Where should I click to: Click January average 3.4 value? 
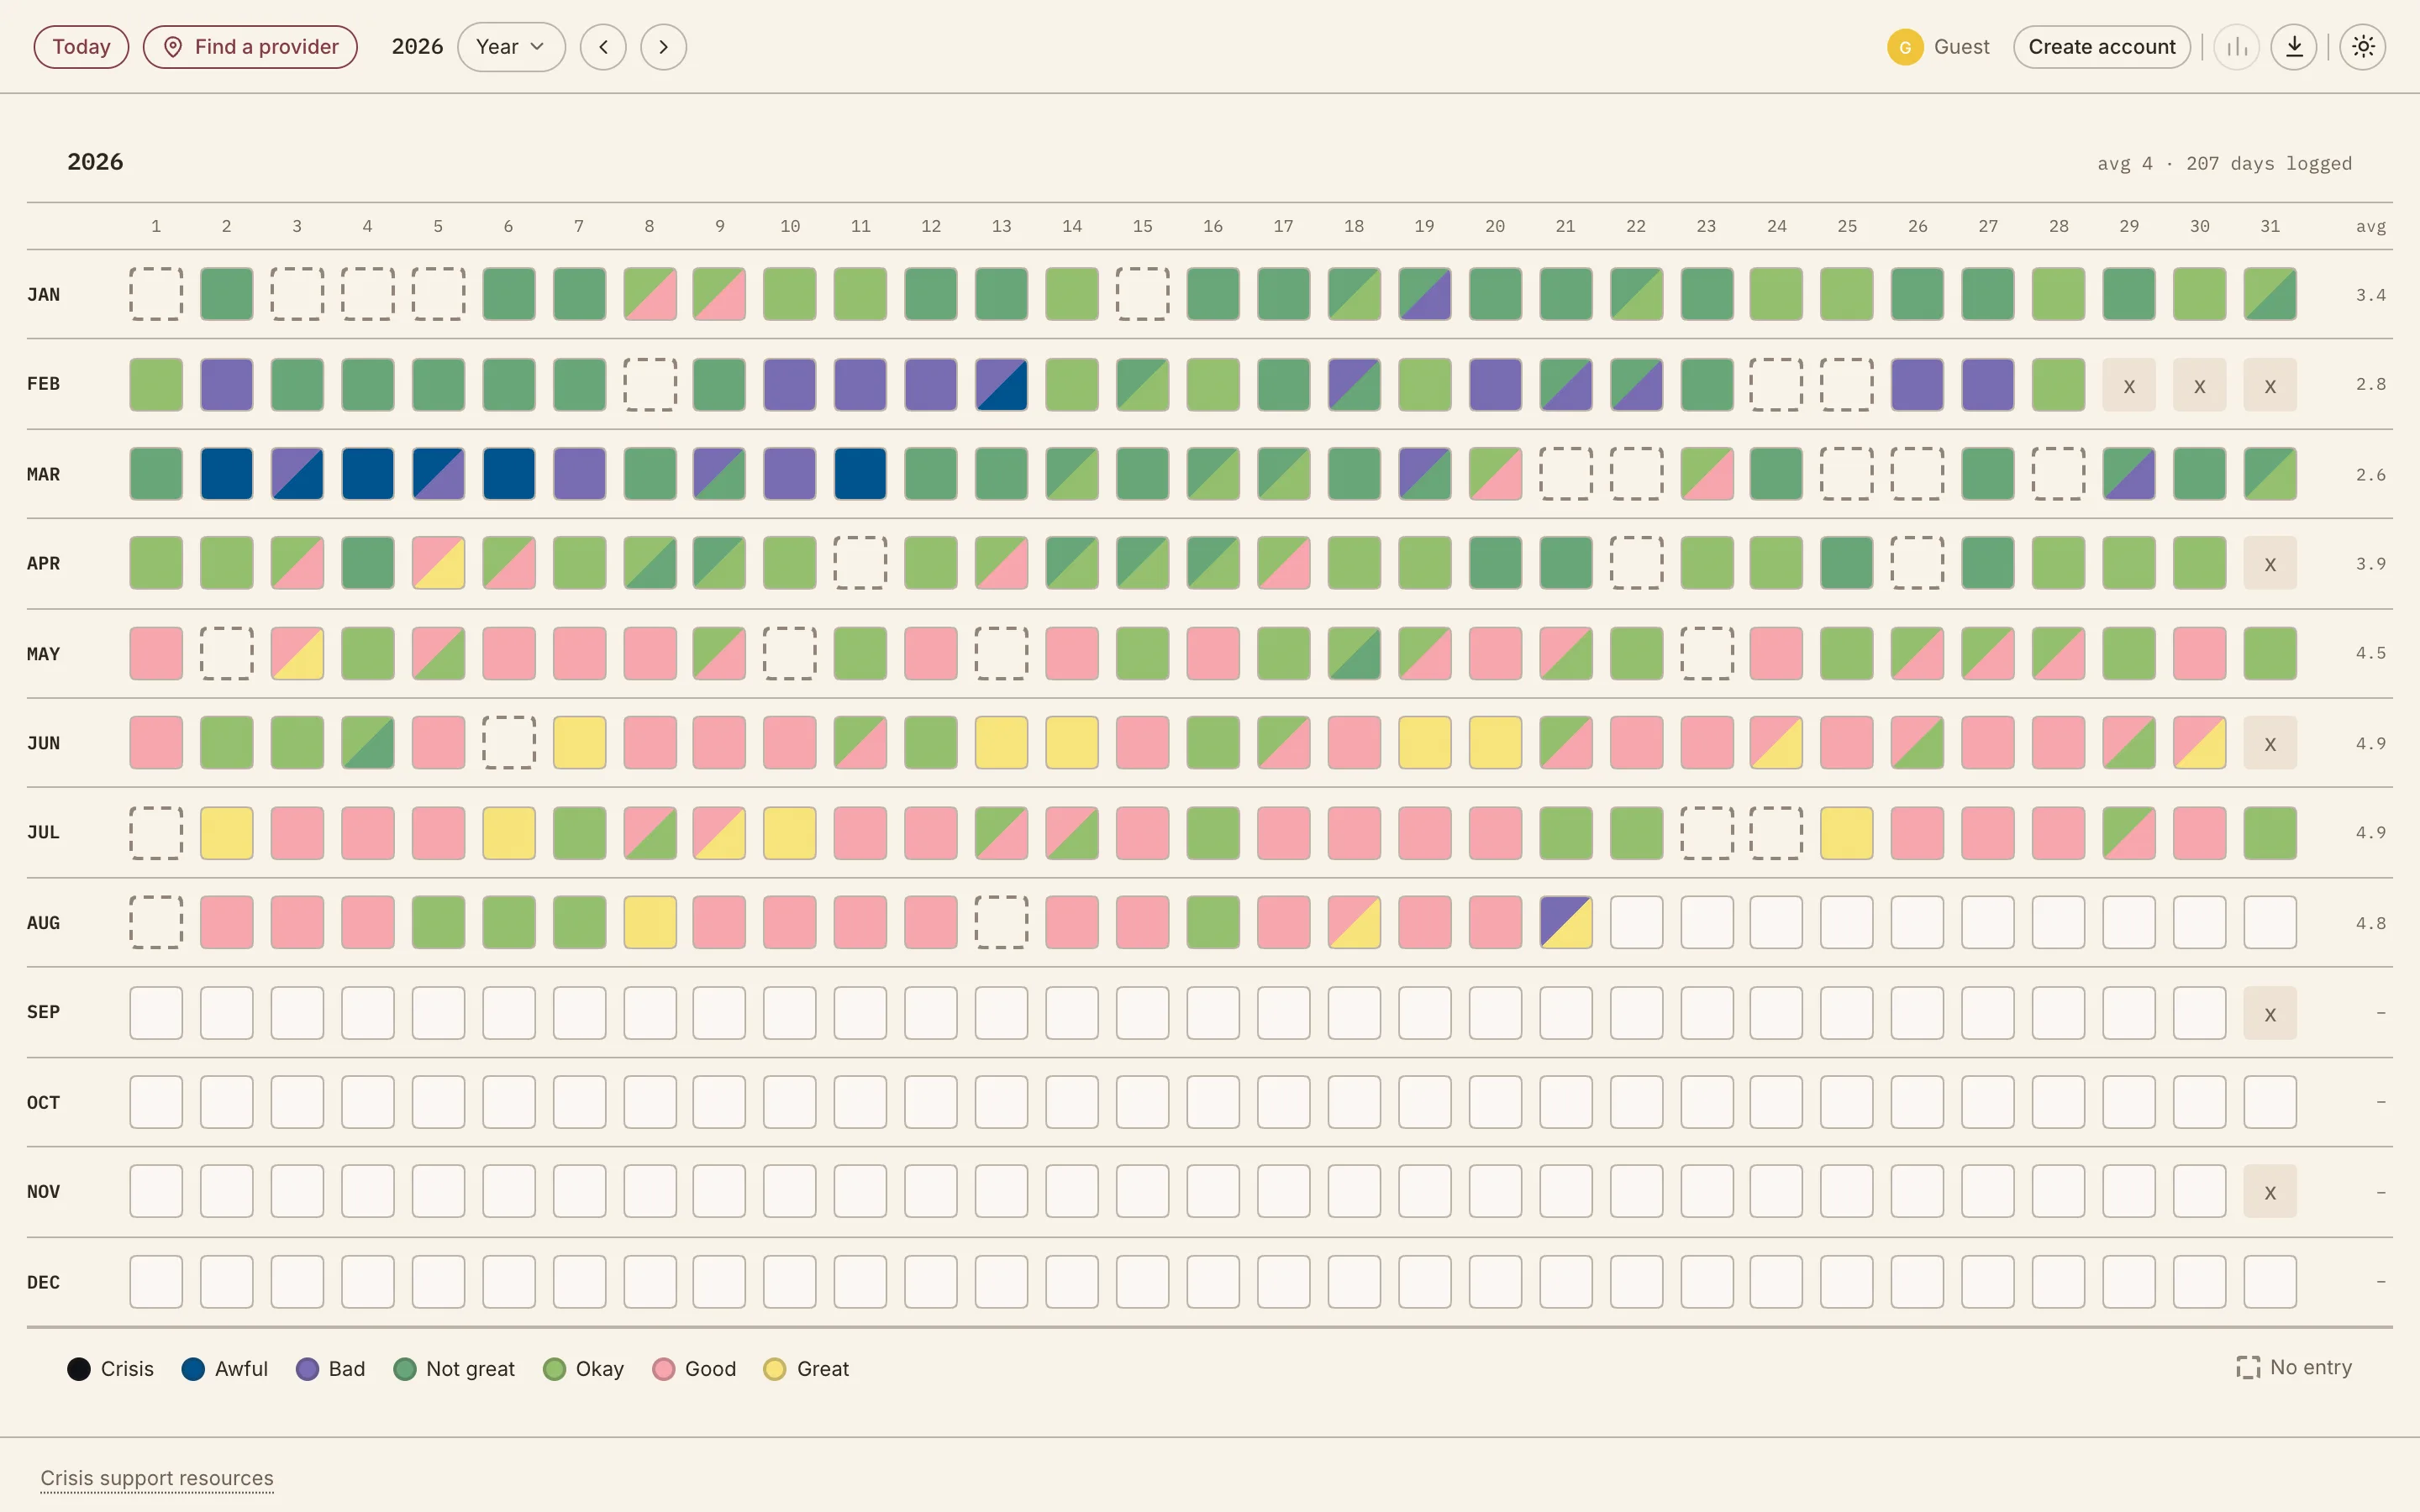click(2371, 295)
